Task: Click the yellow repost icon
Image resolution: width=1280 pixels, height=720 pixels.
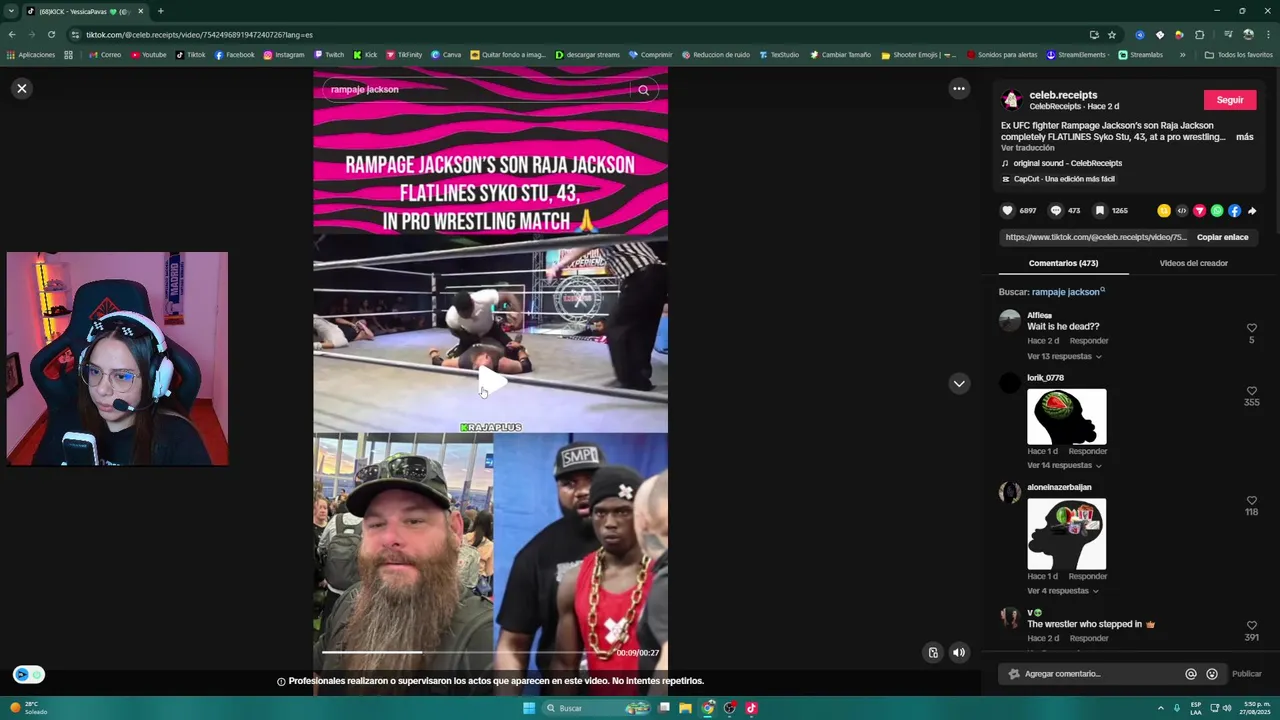Action: point(1164,211)
